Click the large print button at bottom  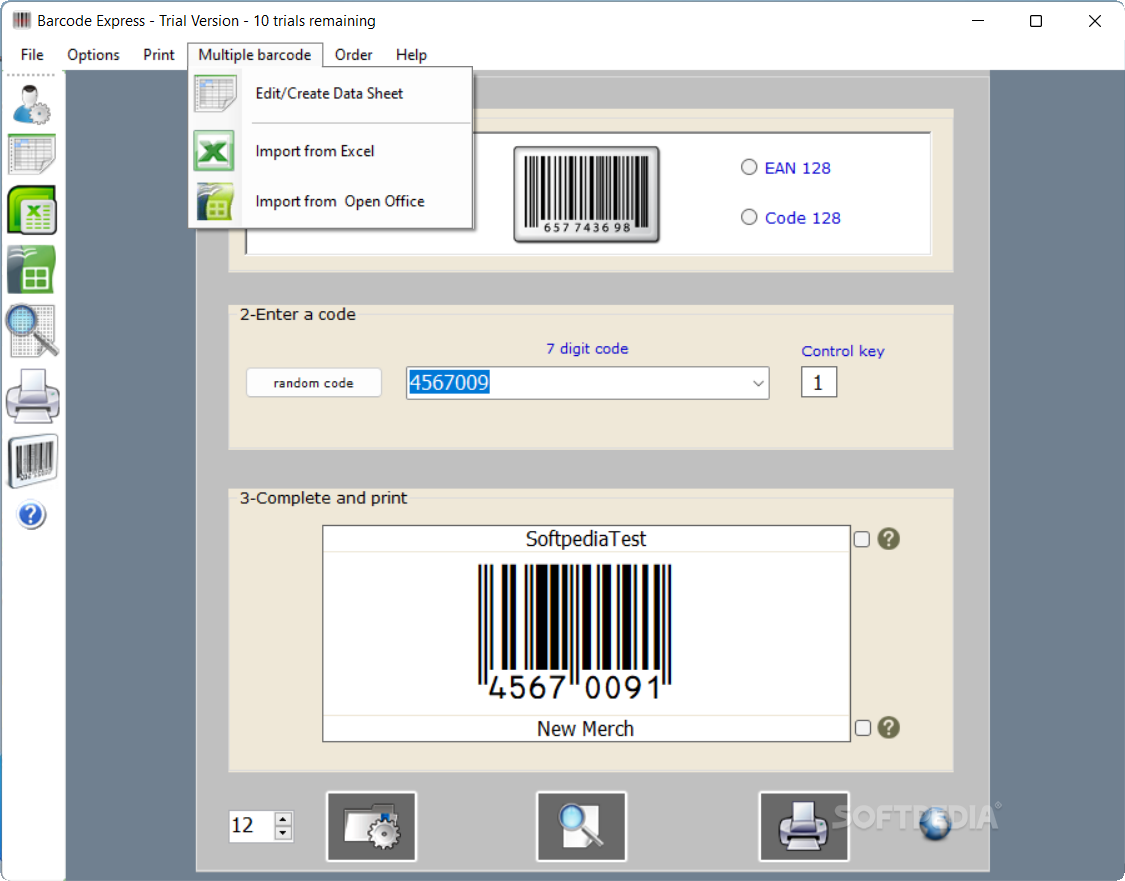click(x=804, y=826)
